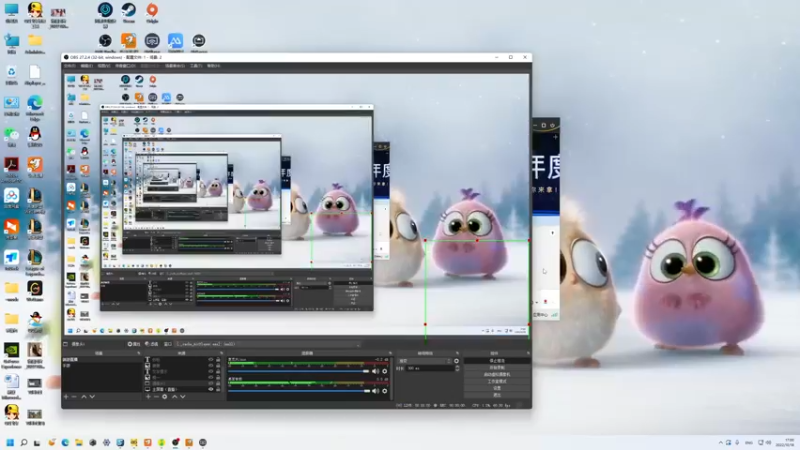Open Filters for the selected OBS source
This screenshot has width=800, height=450.
point(152,344)
